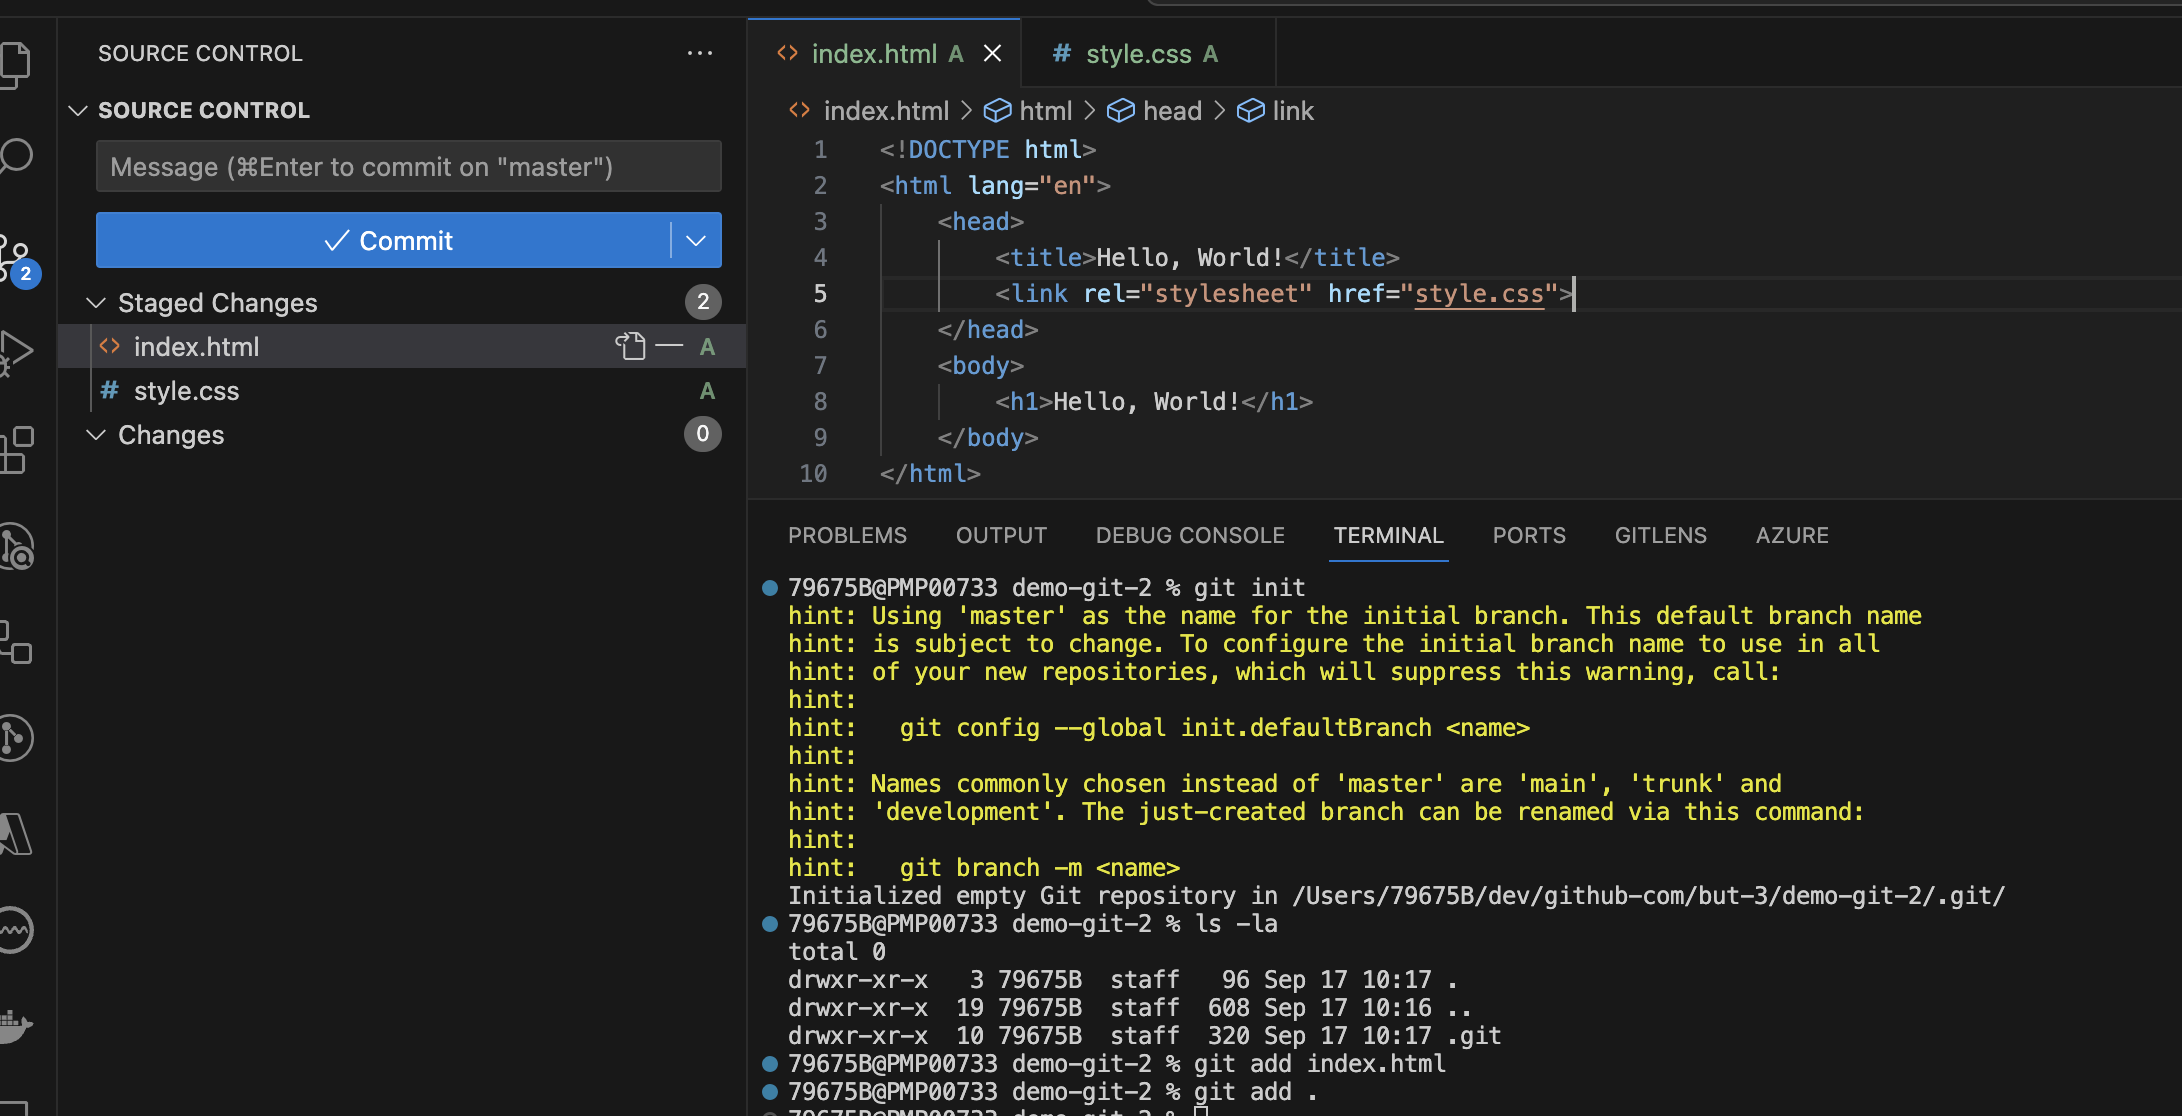Screen dimensions: 2182x1116
Task: Click the hash CSS icon beside staged style.css
Action: click(110, 390)
